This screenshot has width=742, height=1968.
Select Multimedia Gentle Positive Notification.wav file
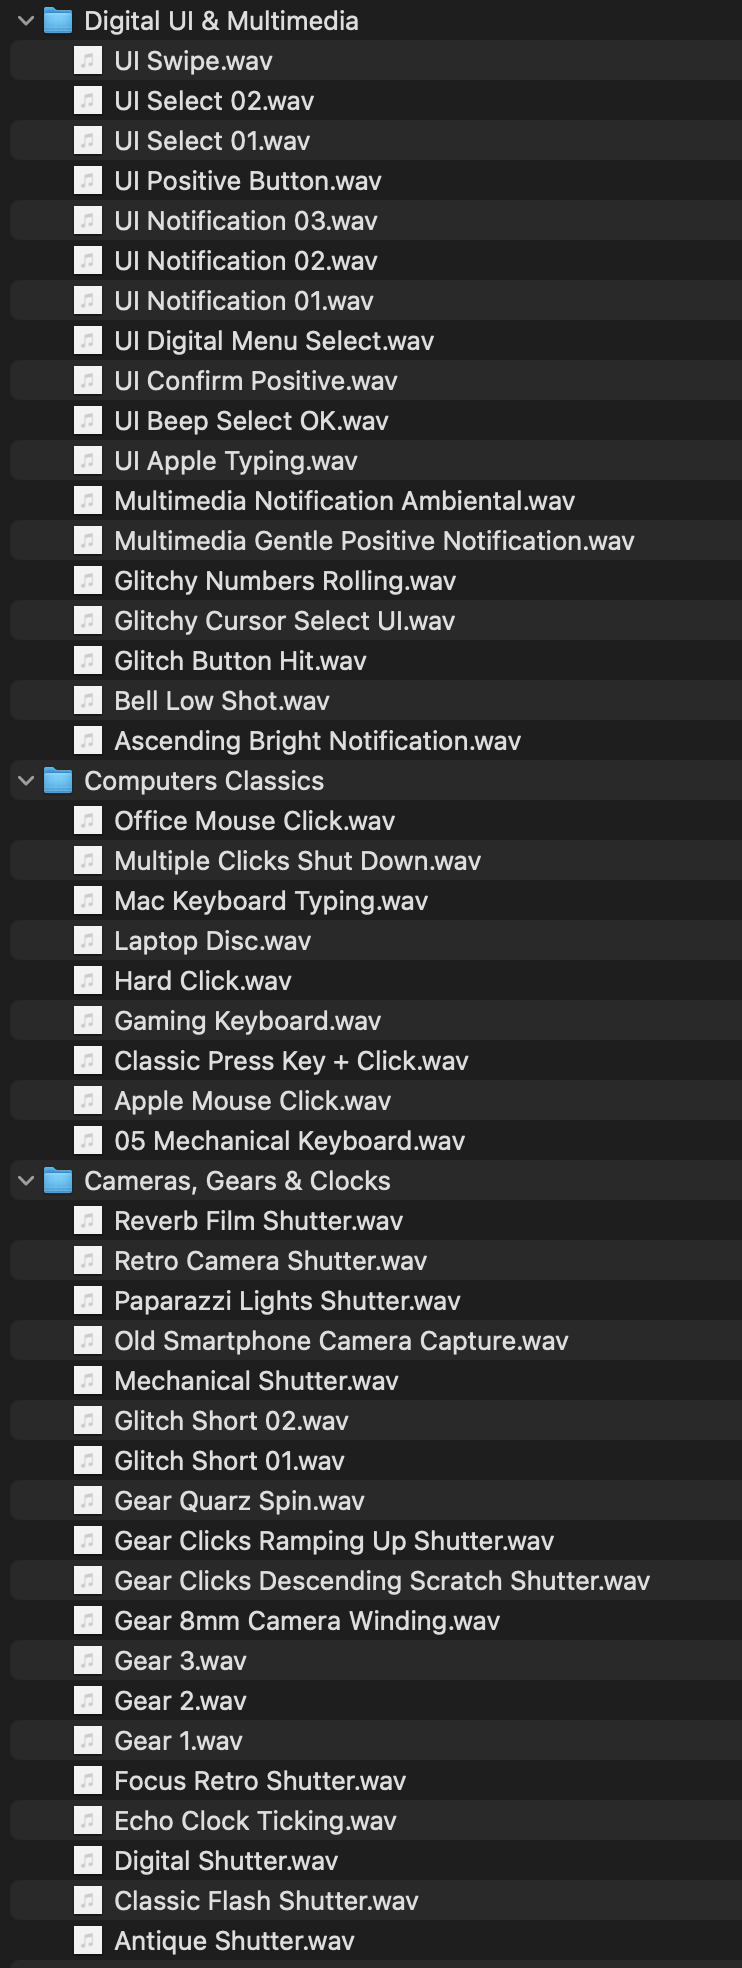pyautogui.click(x=374, y=541)
